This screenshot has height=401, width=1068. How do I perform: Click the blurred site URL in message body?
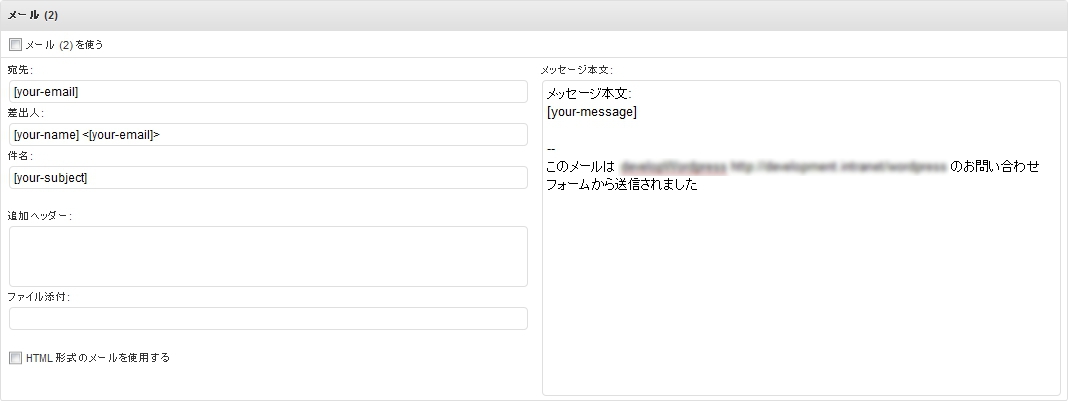pyautogui.click(x=838, y=166)
